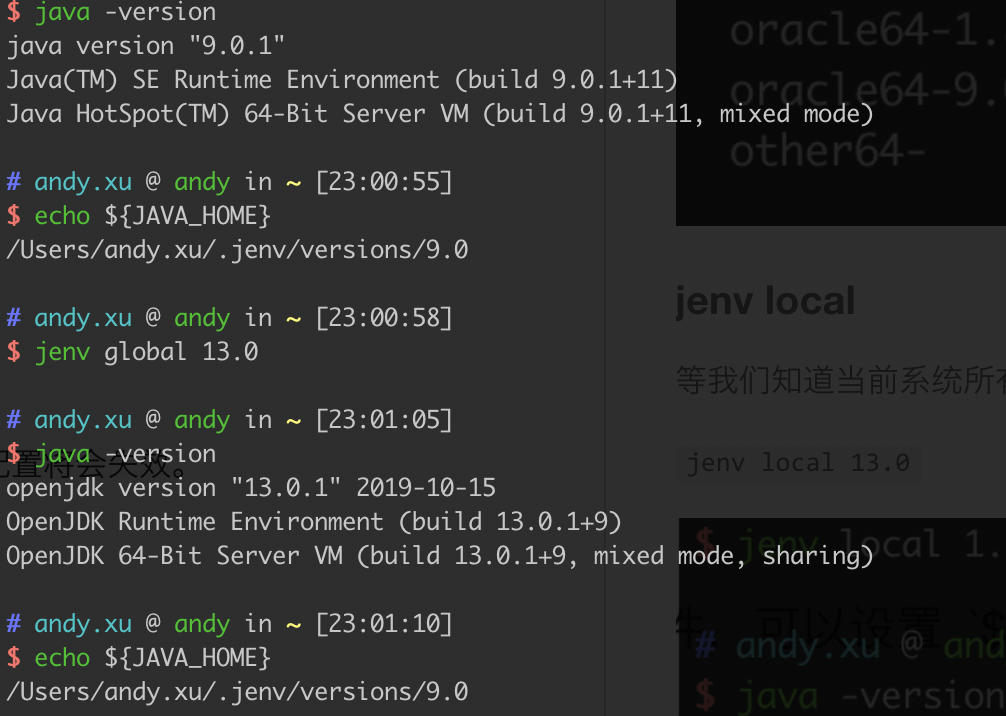Screen dimensions: 1006x716
Task: Click the jenv local 13.0 code snippet
Action: 797,462
